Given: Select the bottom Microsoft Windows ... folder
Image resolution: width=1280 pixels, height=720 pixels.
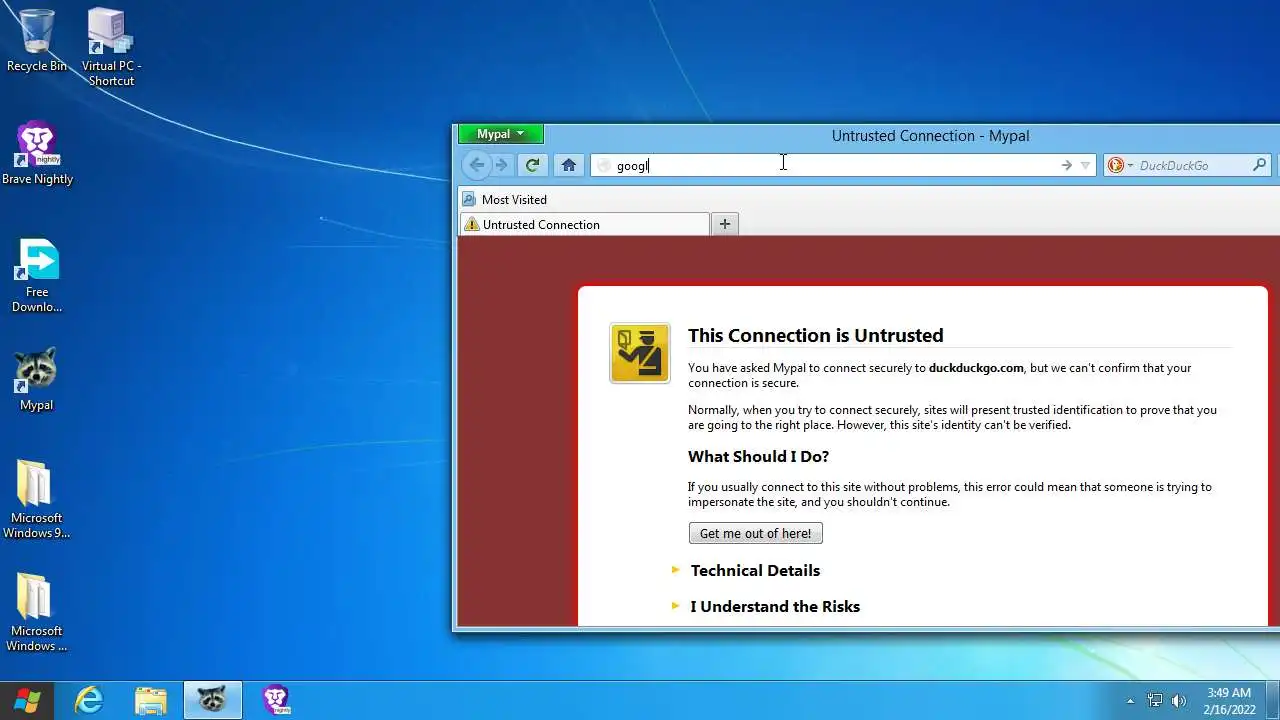Looking at the screenshot, I should 36,612.
